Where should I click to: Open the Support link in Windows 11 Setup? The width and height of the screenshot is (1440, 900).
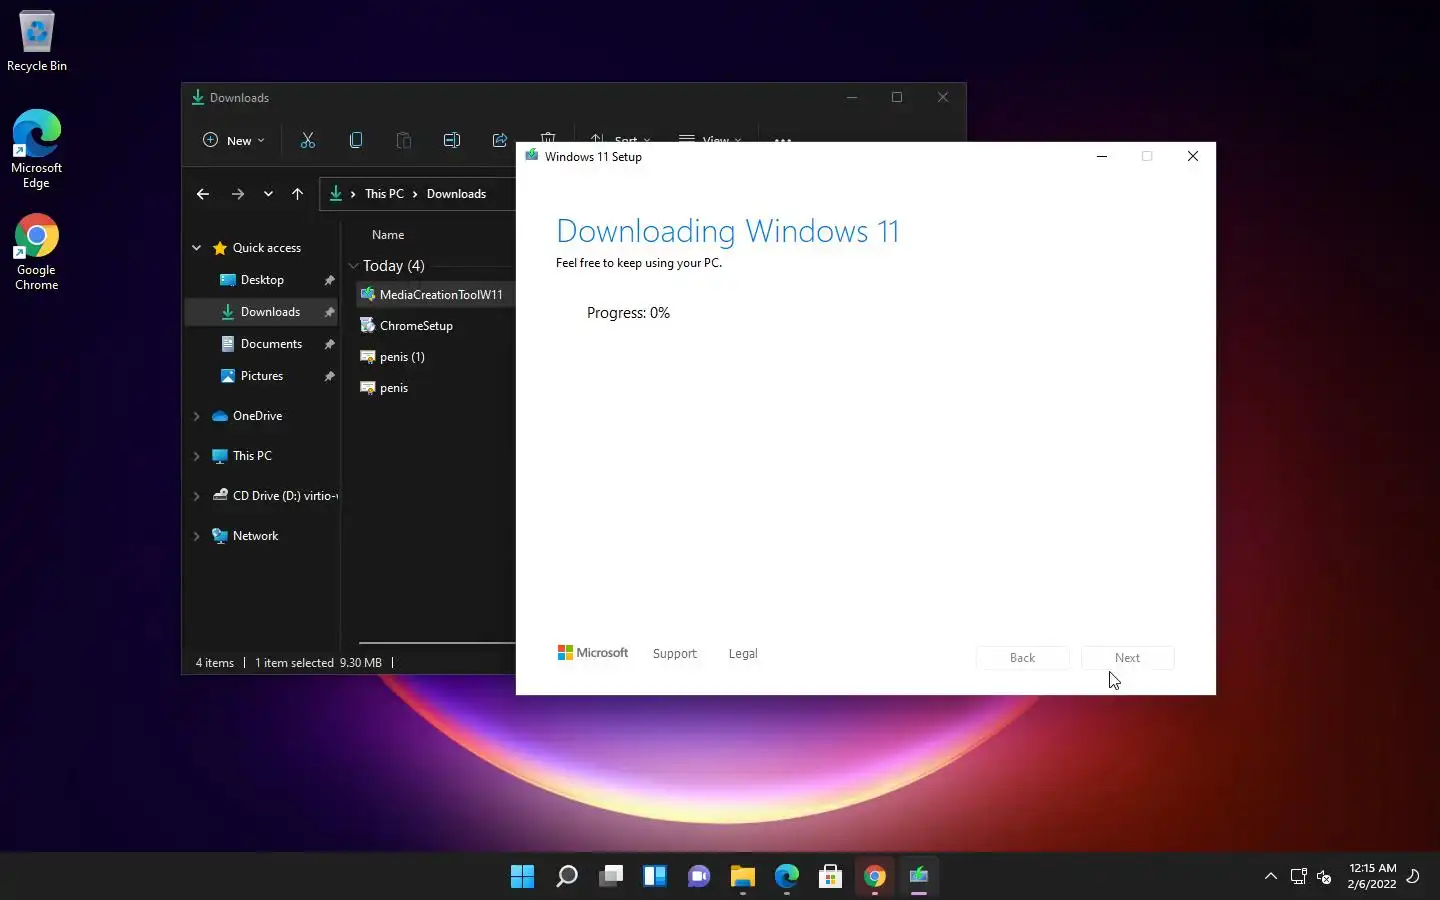tap(675, 654)
